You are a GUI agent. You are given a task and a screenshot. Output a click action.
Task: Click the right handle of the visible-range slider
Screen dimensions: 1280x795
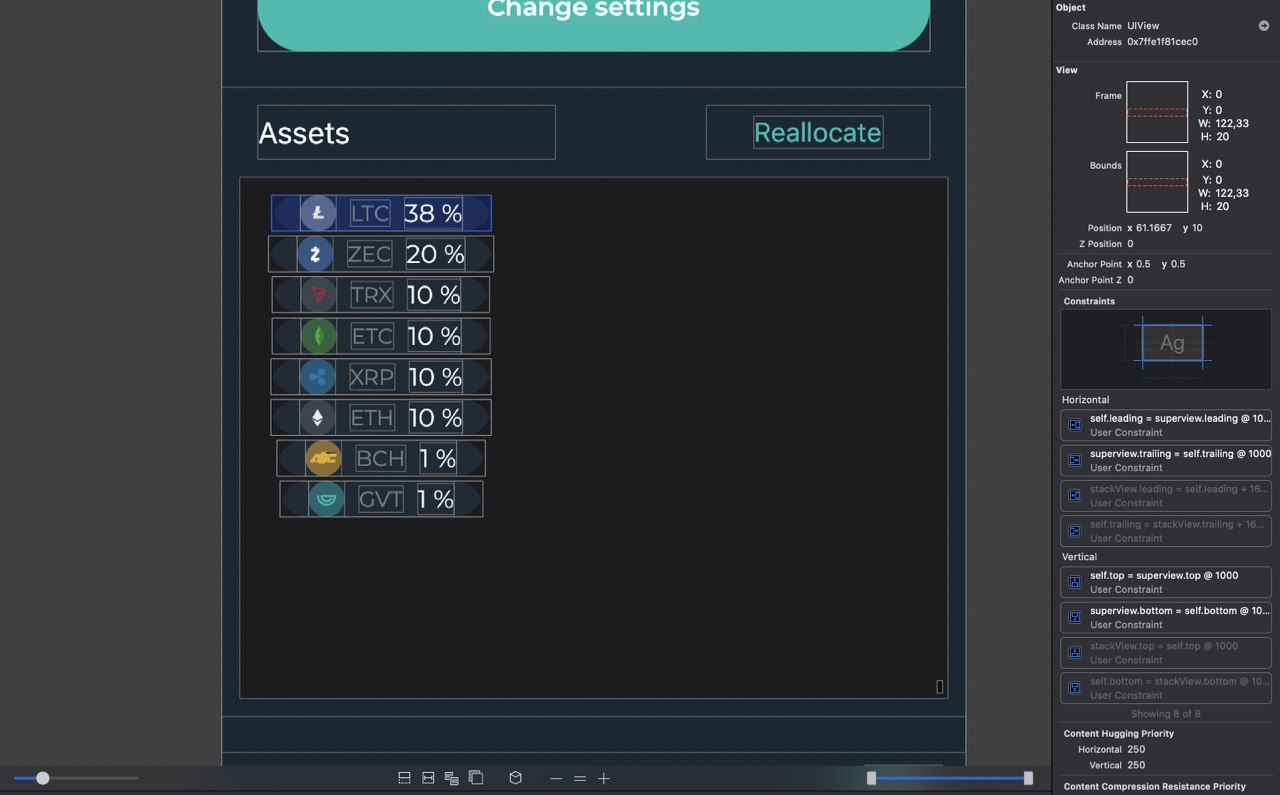click(x=1028, y=778)
